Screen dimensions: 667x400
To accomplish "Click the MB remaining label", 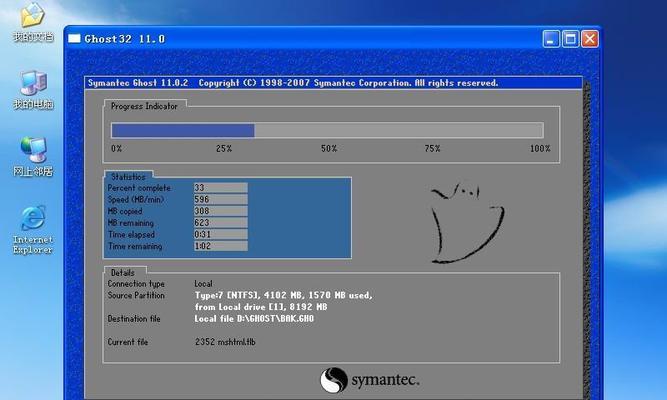I will click(x=131, y=223).
